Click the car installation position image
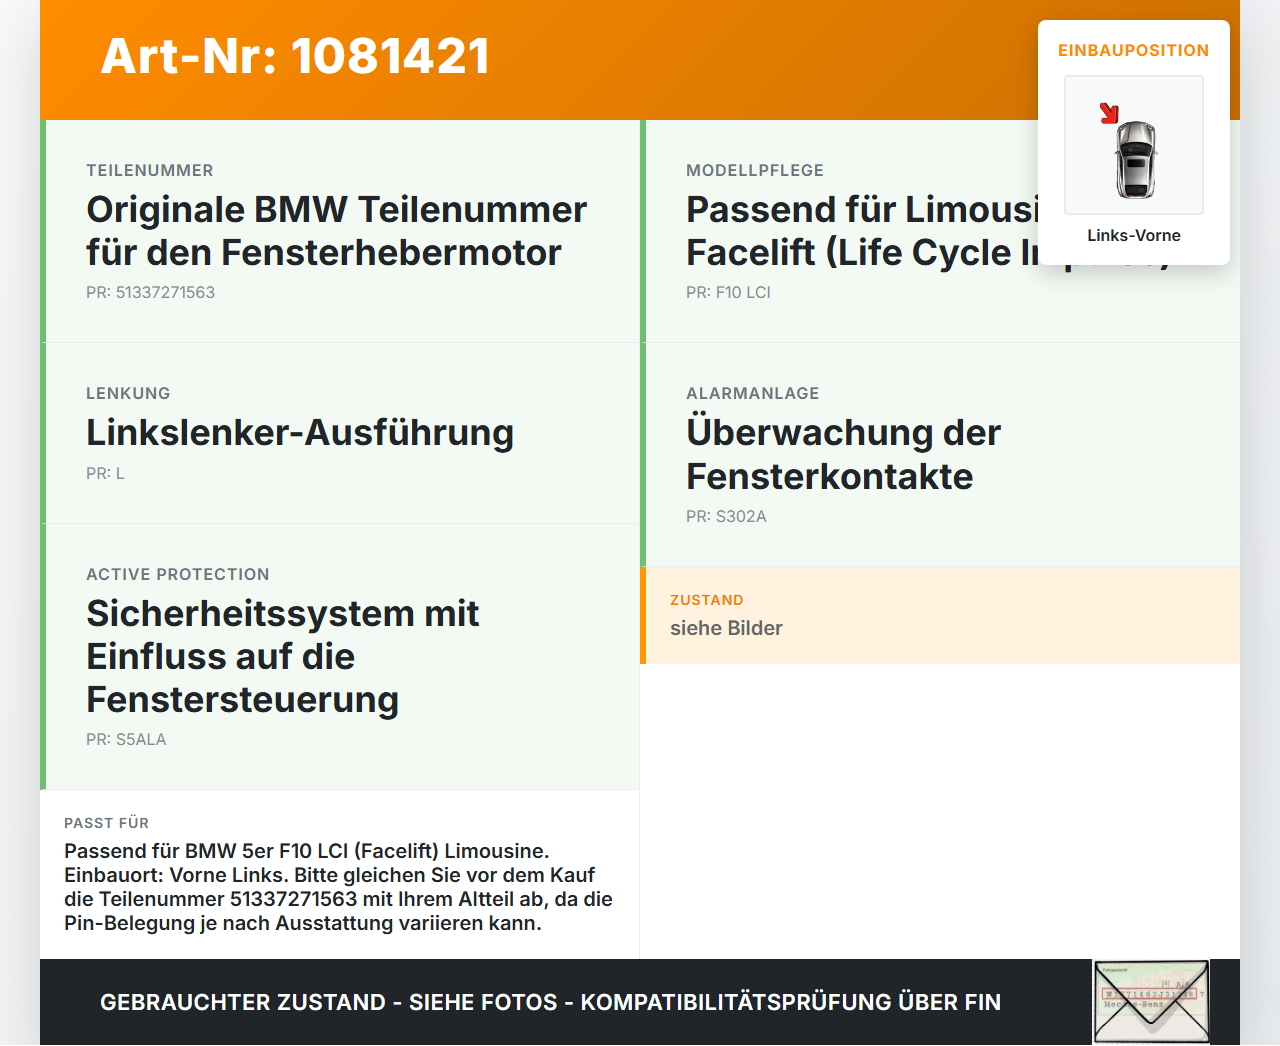This screenshot has width=1280, height=1046. point(1134,145)
